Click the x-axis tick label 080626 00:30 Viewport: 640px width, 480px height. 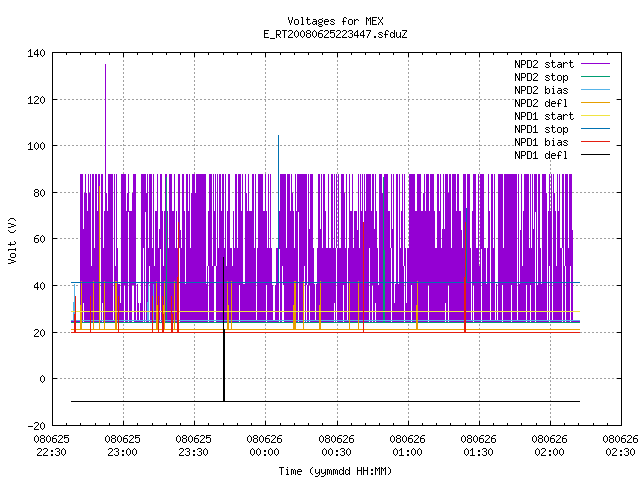(x=336, y=446)
